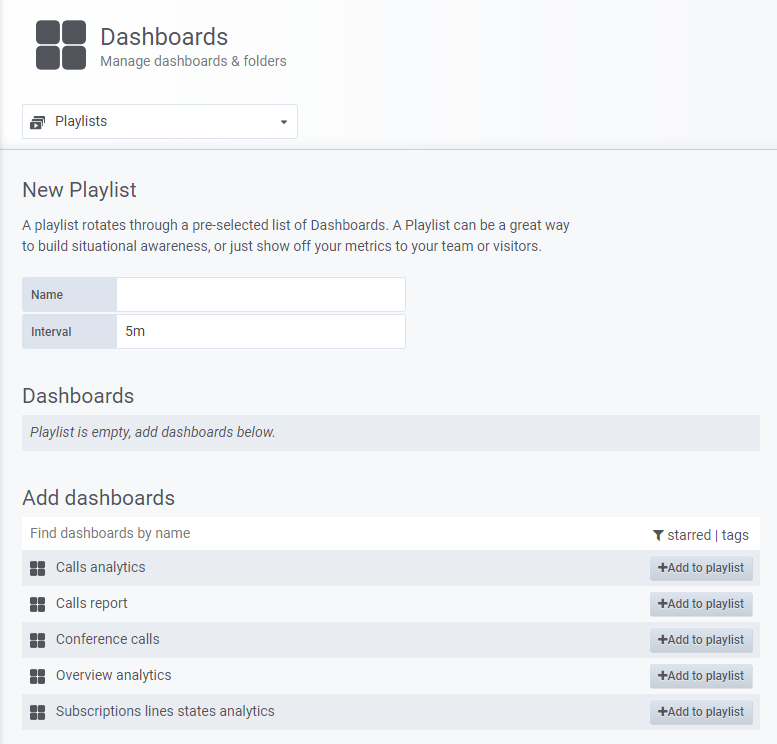Click the Calls report dashboard icon

[38, 604]
